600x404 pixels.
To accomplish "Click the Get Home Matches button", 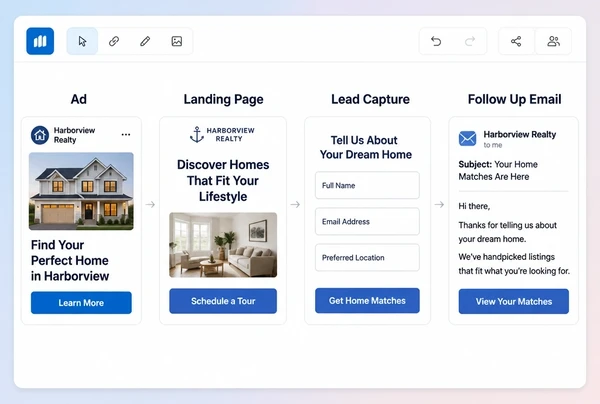I will click(367, 301).
